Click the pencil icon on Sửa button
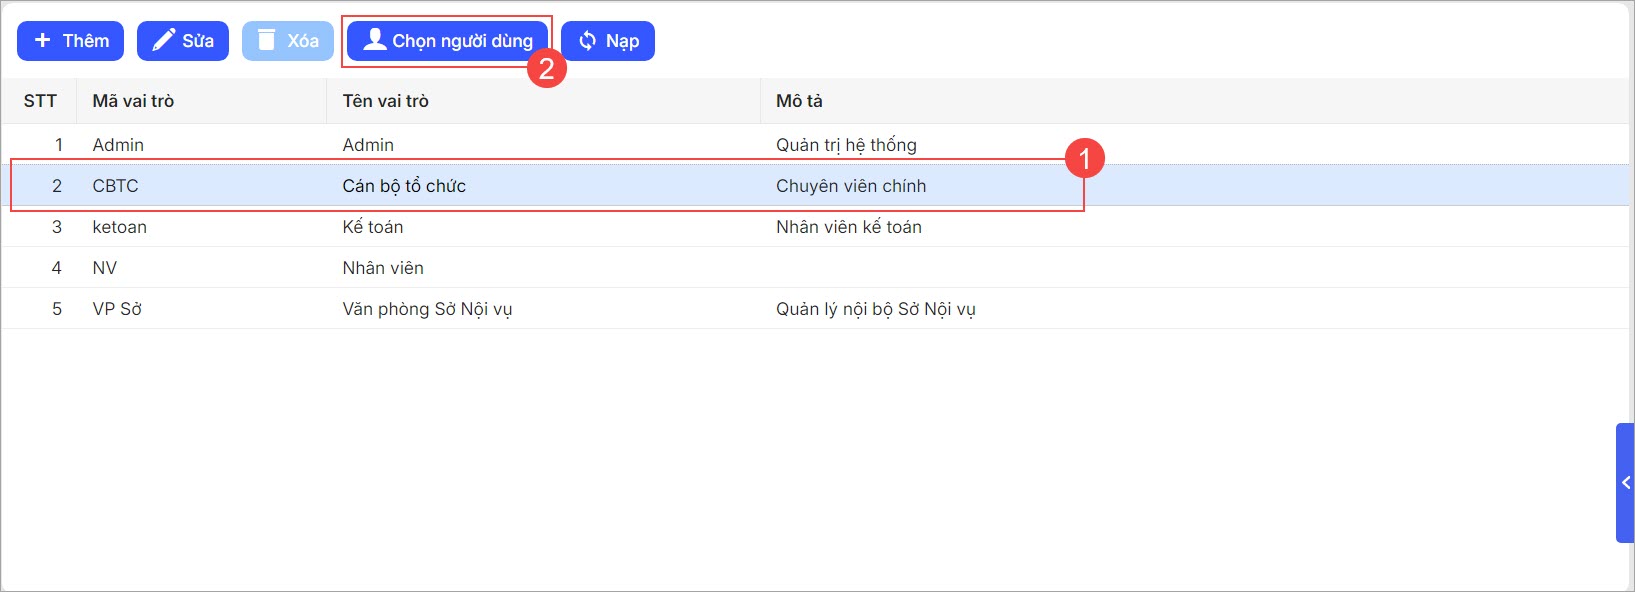 pyautogui.click(x=163, y=40)
